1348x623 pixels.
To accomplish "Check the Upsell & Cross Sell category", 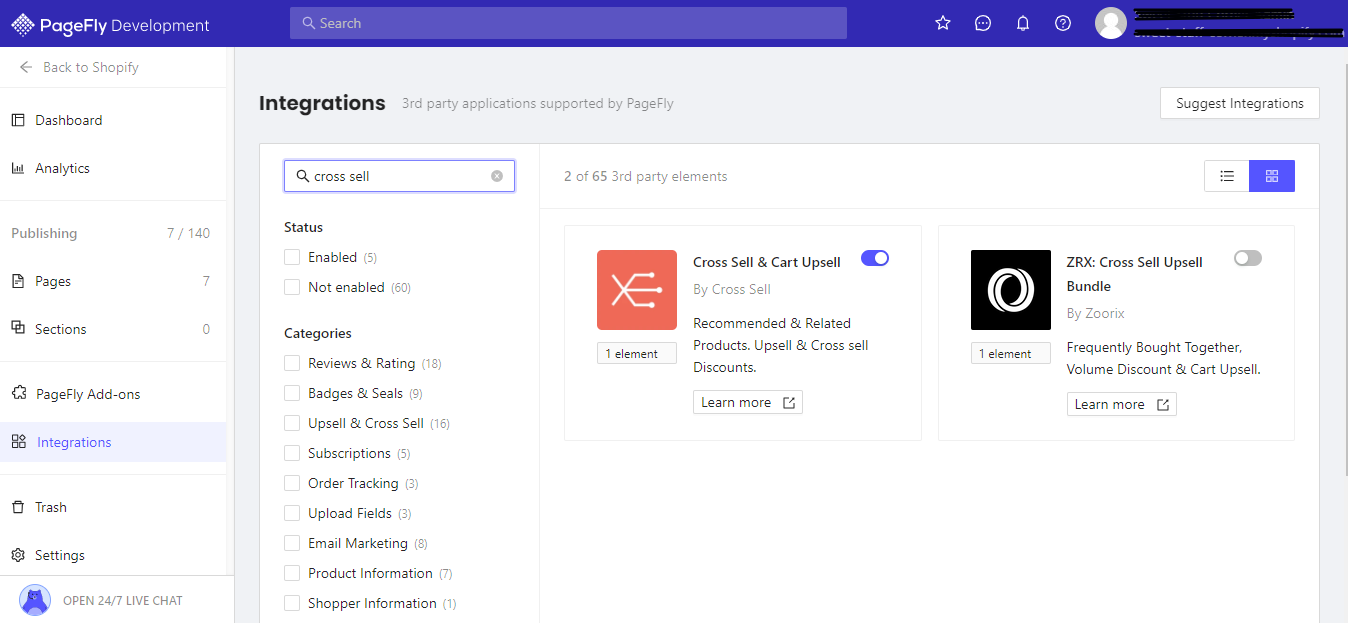I will pyautogui.click(x=292, y=423).
